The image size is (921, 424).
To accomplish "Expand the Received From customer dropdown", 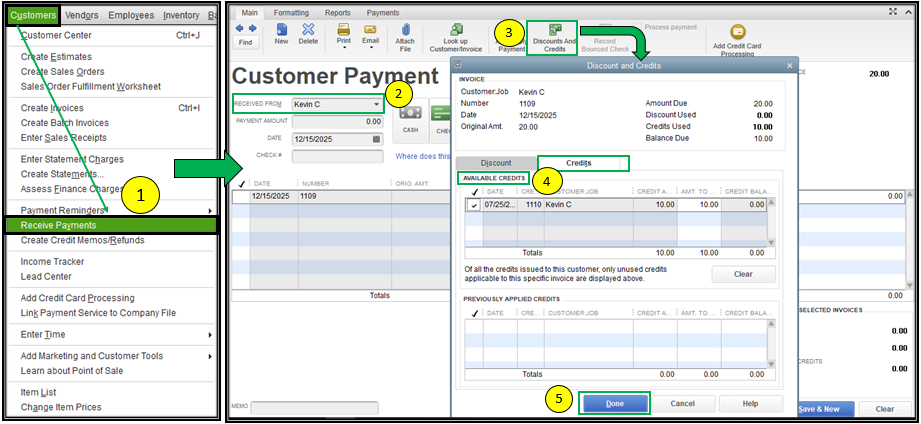I will click(x=376, y=104).
